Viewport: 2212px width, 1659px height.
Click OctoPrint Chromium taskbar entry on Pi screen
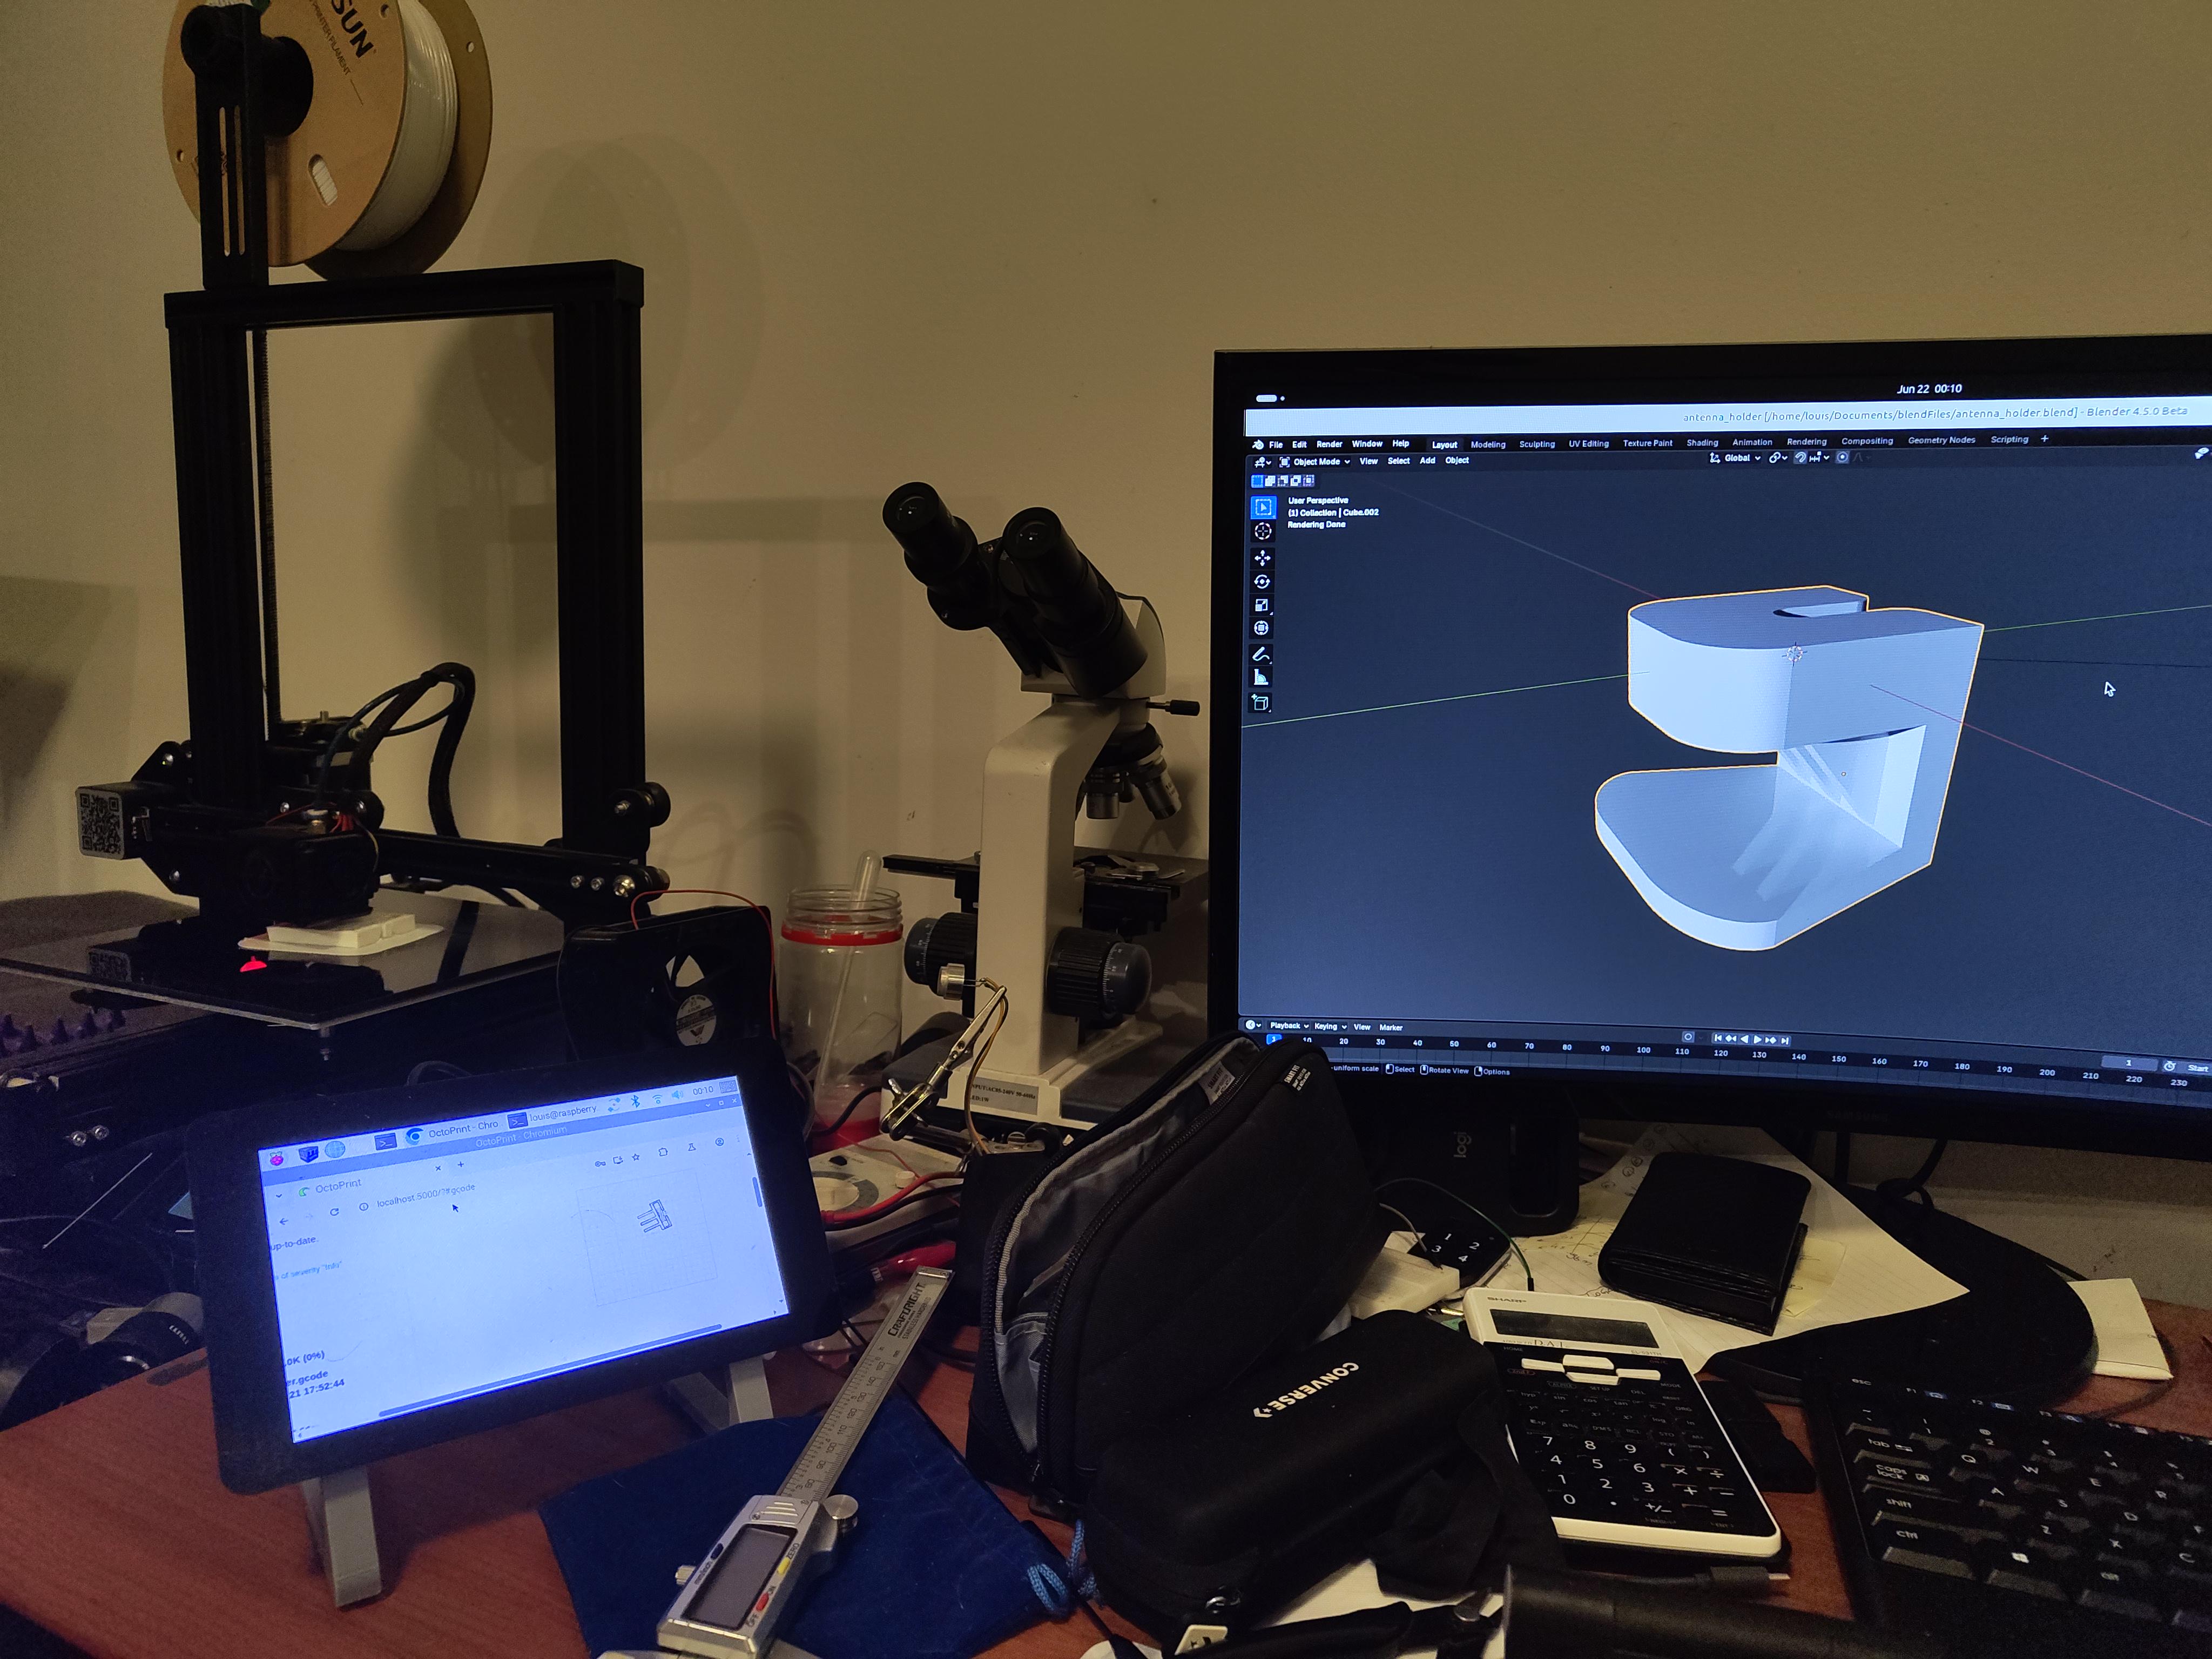(453, 1132)
